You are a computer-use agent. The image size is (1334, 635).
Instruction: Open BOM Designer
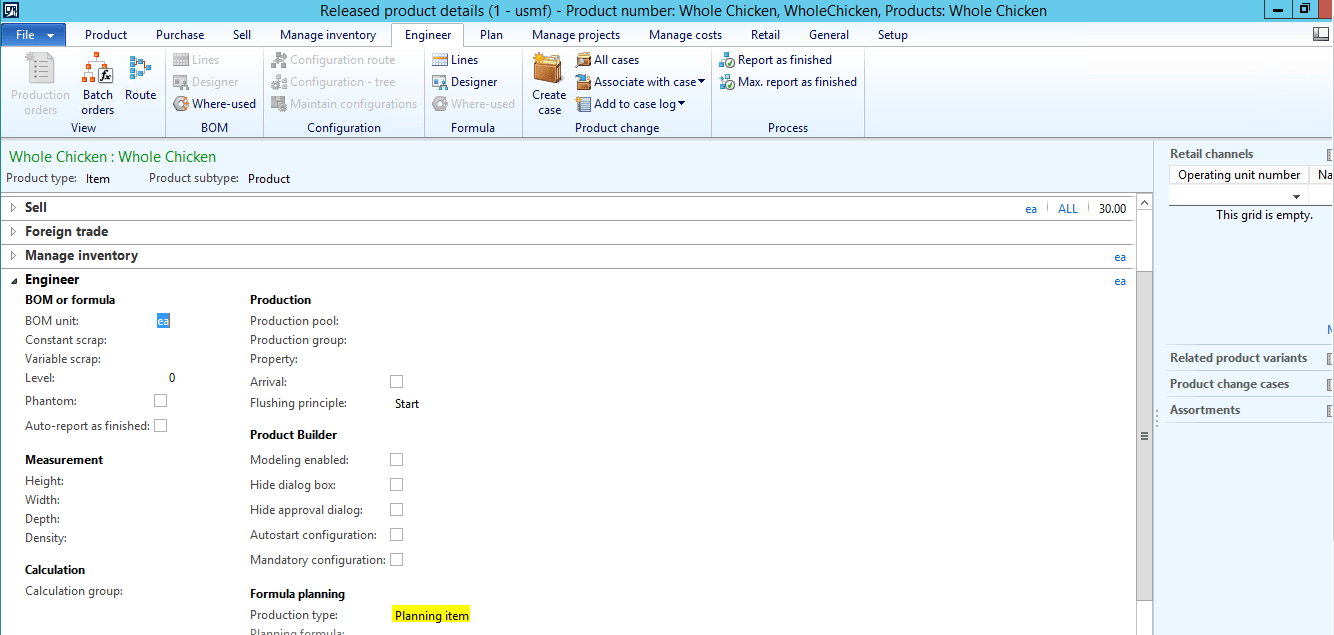point(206,82)
